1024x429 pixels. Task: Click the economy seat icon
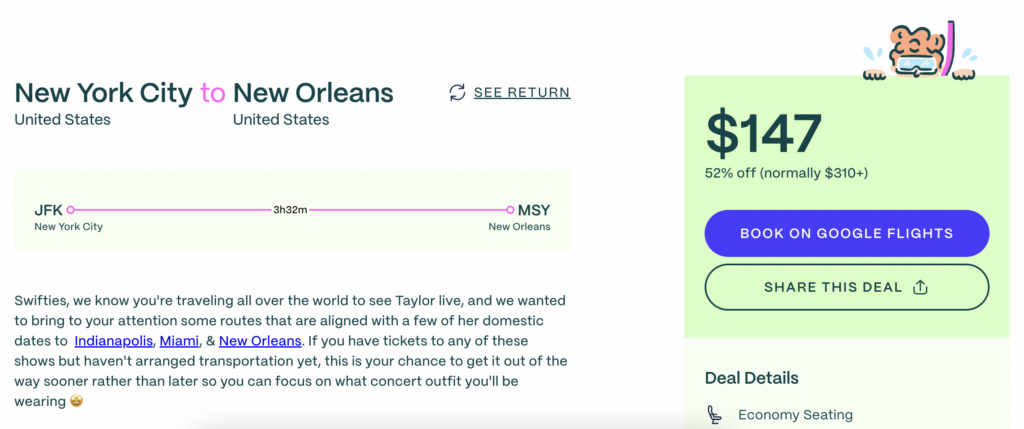[713, 415]
